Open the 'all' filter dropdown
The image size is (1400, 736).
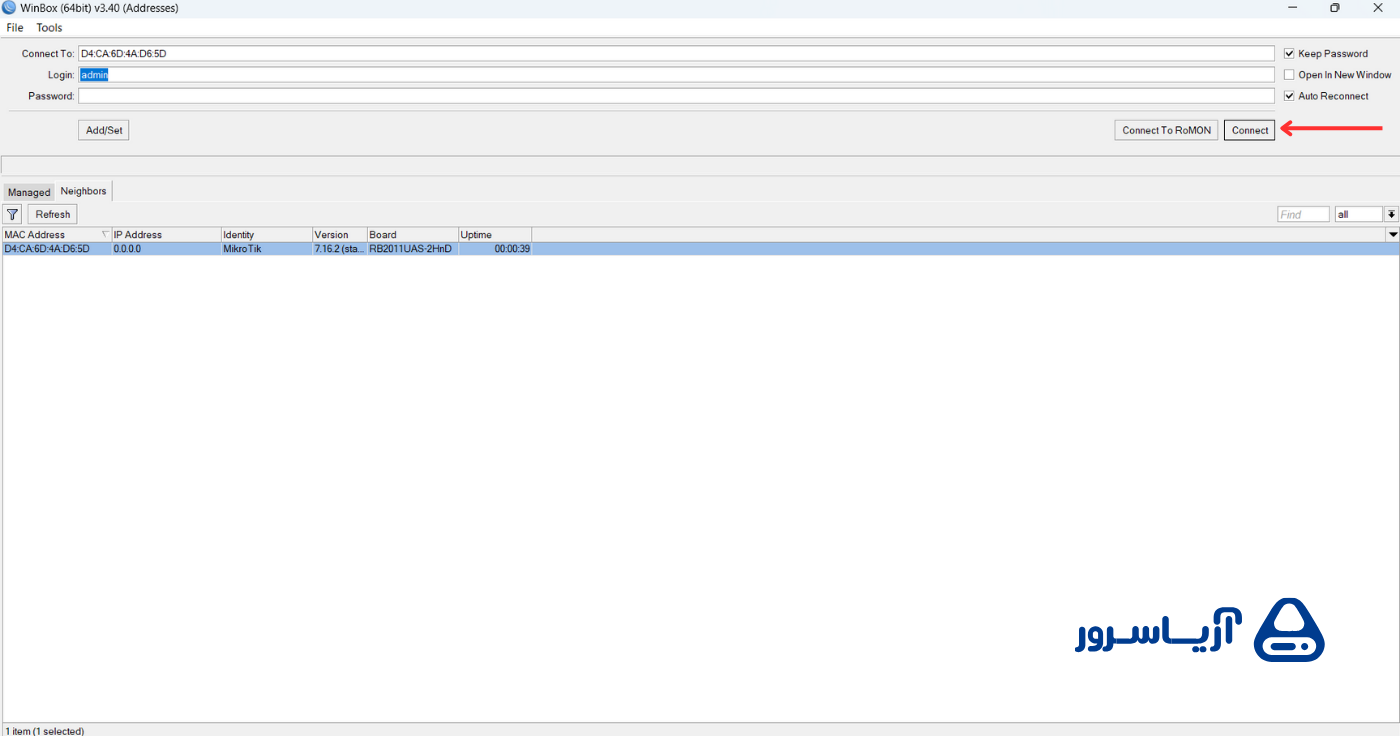[x=1390, y=214]
